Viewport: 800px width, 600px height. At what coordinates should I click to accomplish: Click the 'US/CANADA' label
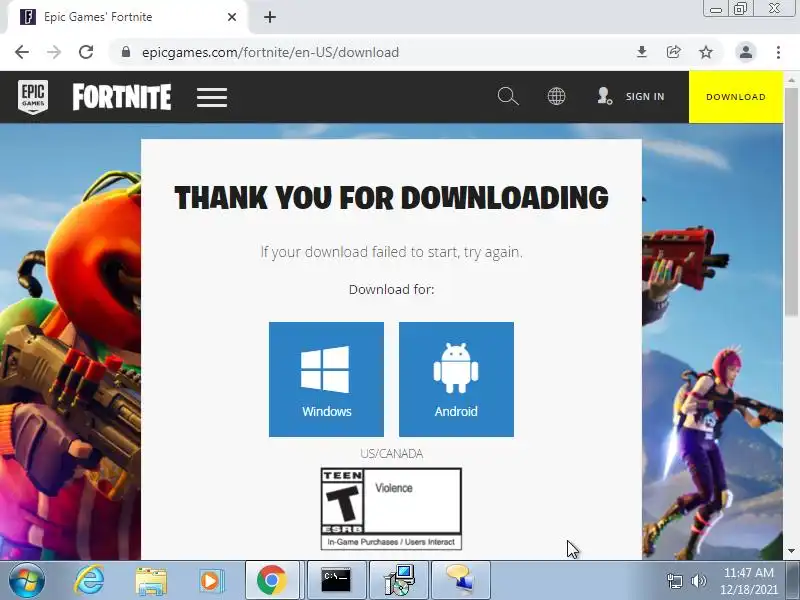(x=391, y=454)
